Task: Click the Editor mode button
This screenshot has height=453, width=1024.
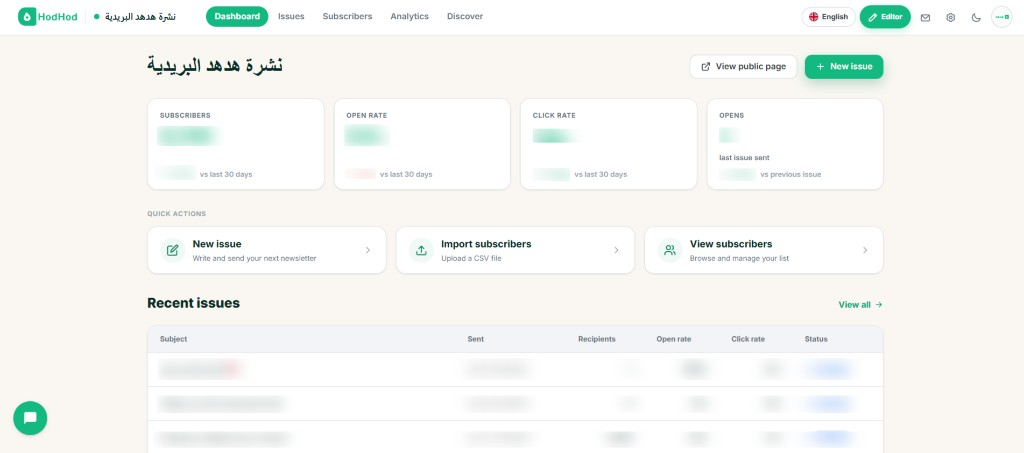Action: 885,17
